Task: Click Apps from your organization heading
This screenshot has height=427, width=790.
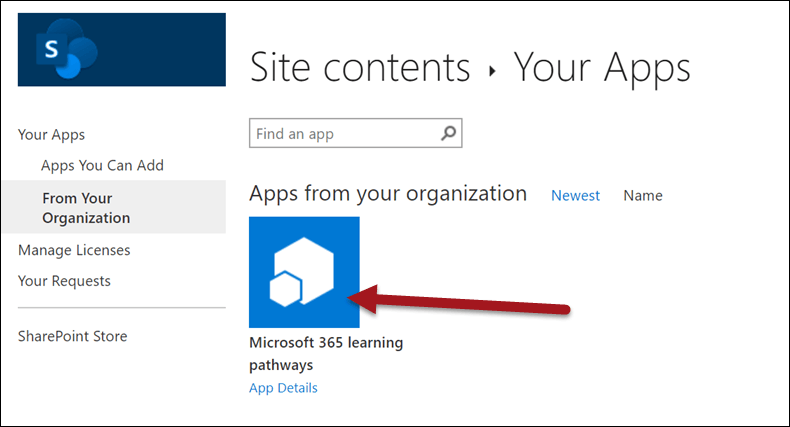Action: pyautogui.click(x=388, y=194)
